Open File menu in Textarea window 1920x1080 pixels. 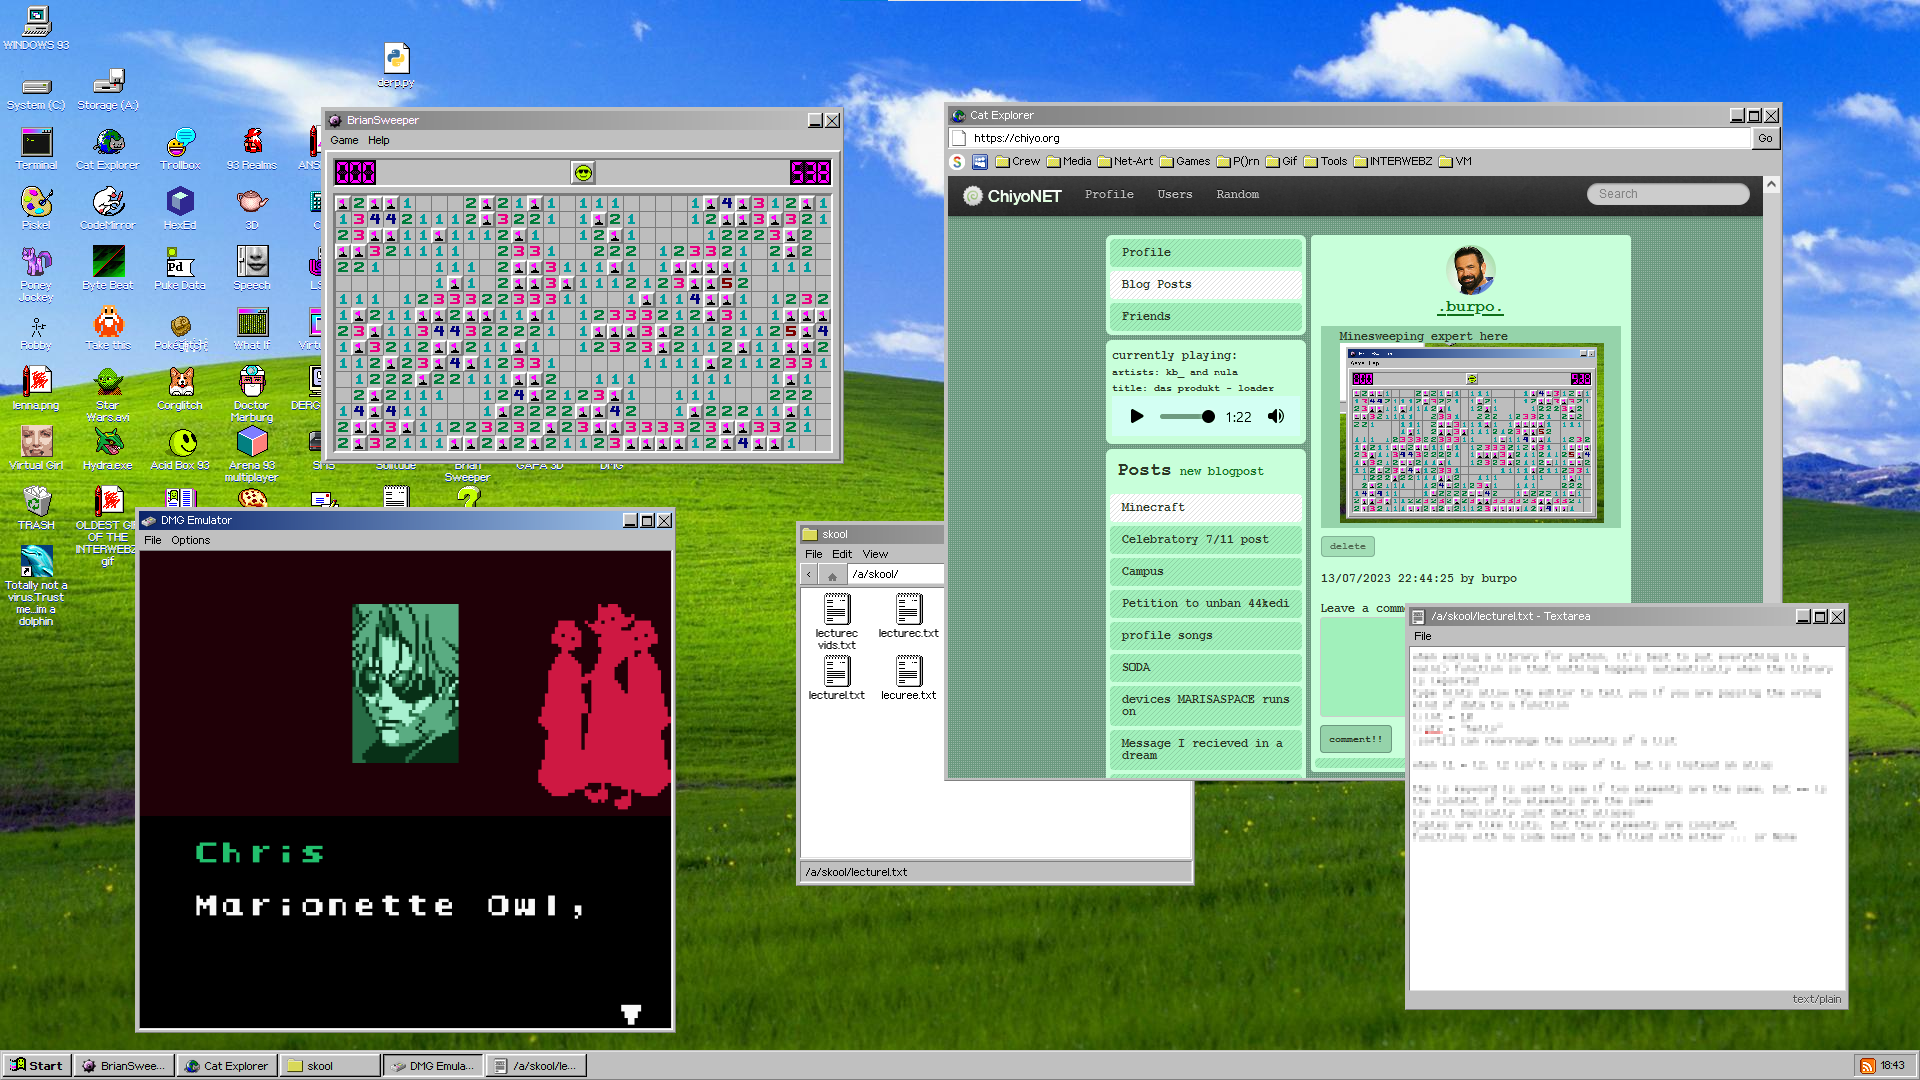[1422, 636]
